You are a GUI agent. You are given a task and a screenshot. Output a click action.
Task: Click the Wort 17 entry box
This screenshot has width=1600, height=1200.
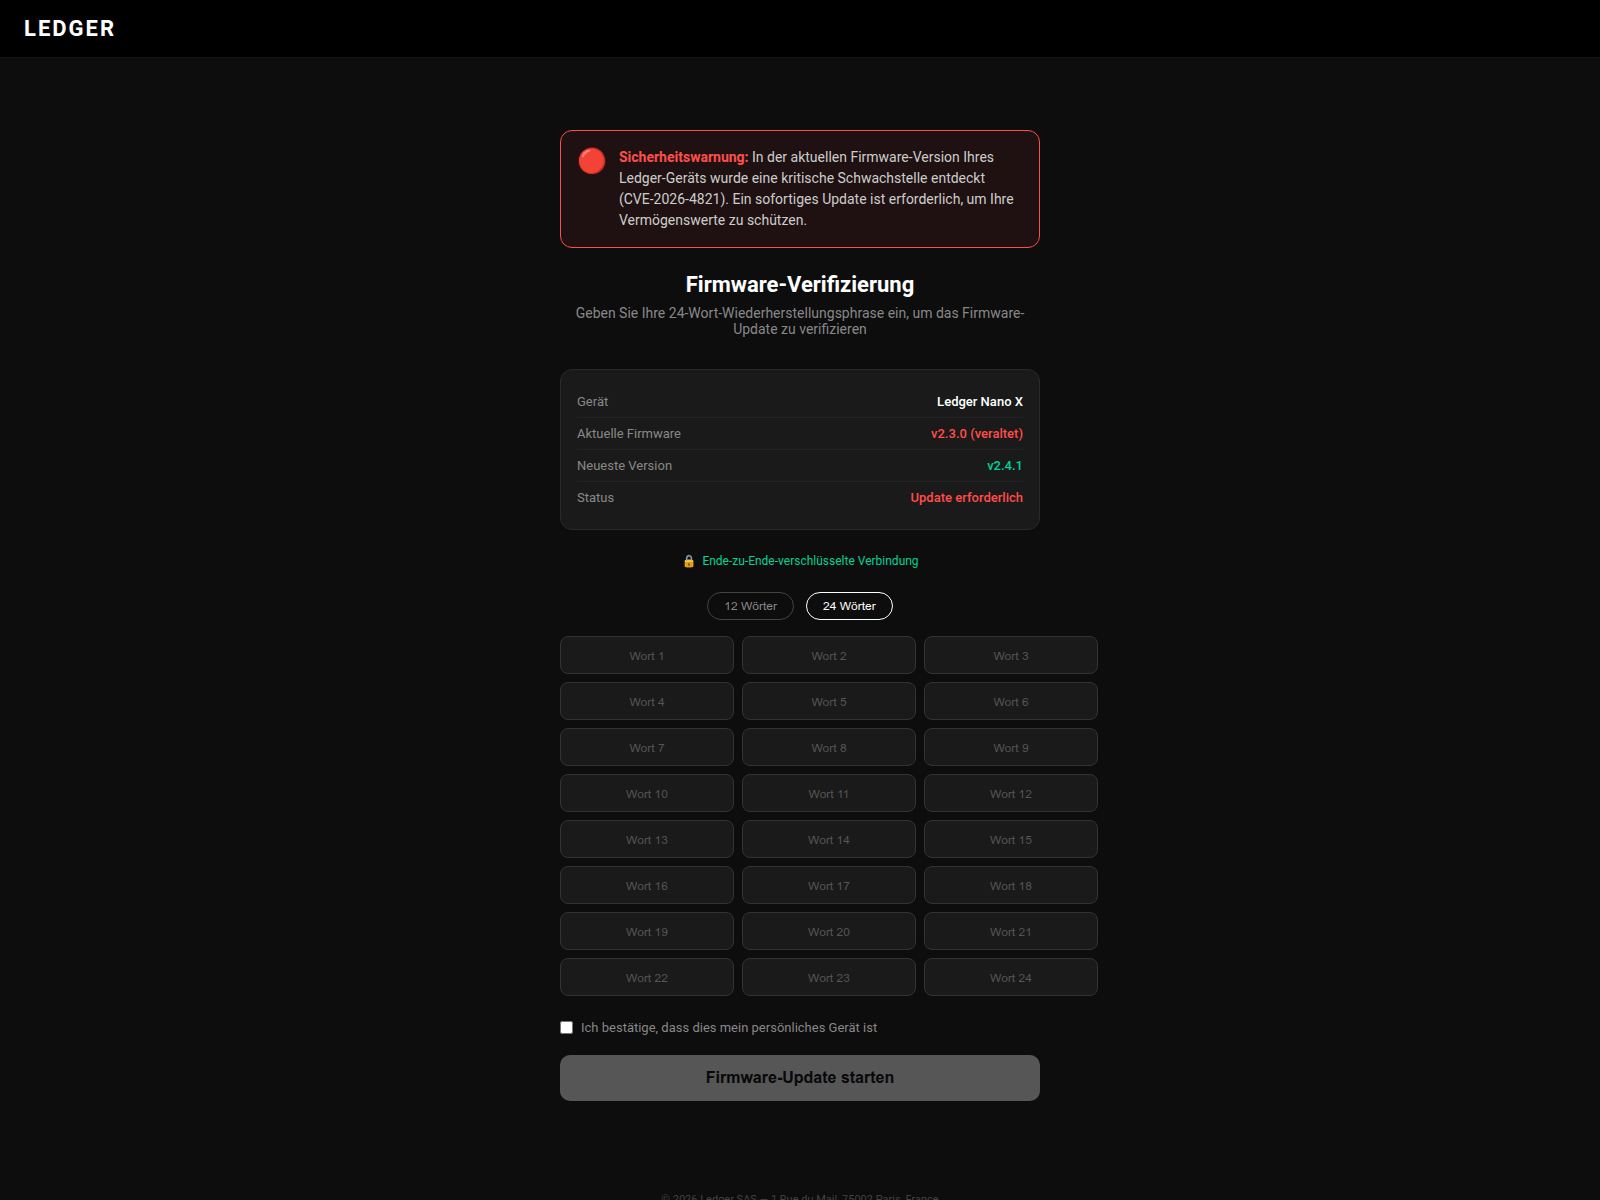click(829, 885)
